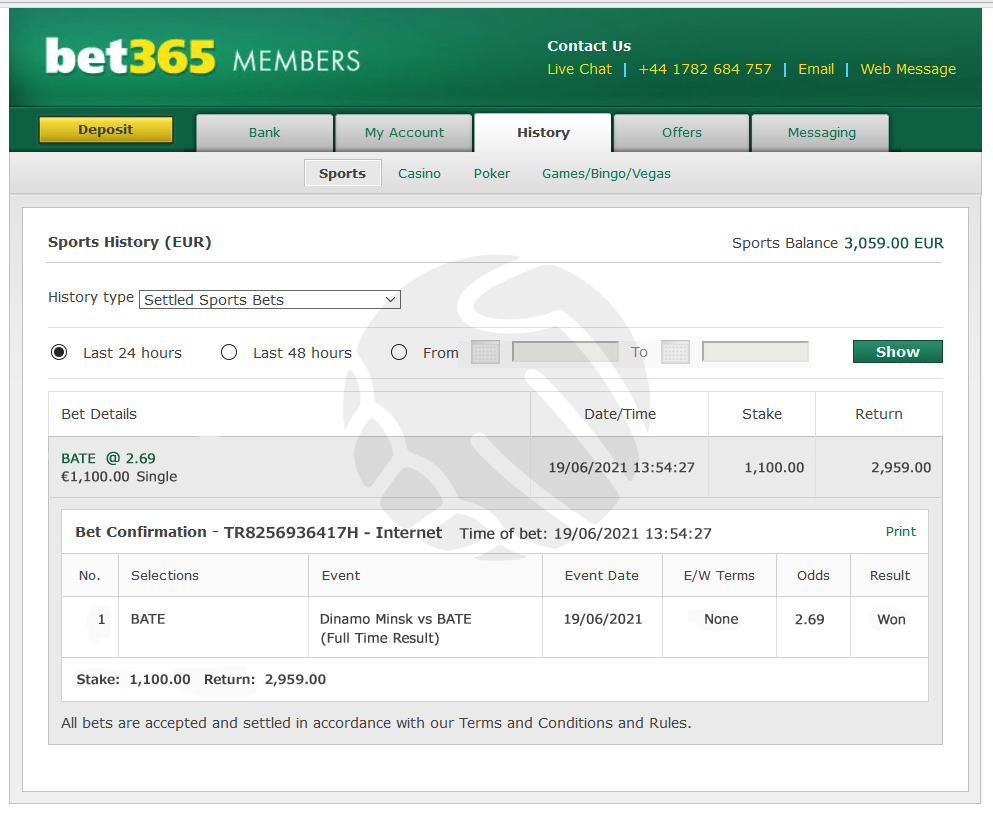Click the bet365 Members logo
993x815 pixels.
click(x=203, y=58)
